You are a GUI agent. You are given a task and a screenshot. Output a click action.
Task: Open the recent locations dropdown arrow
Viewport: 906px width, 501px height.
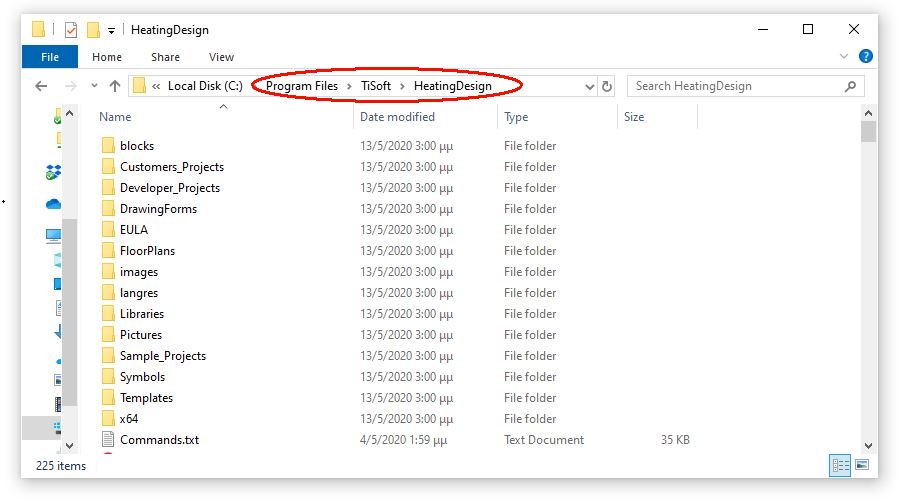click(x=94, y=86)
